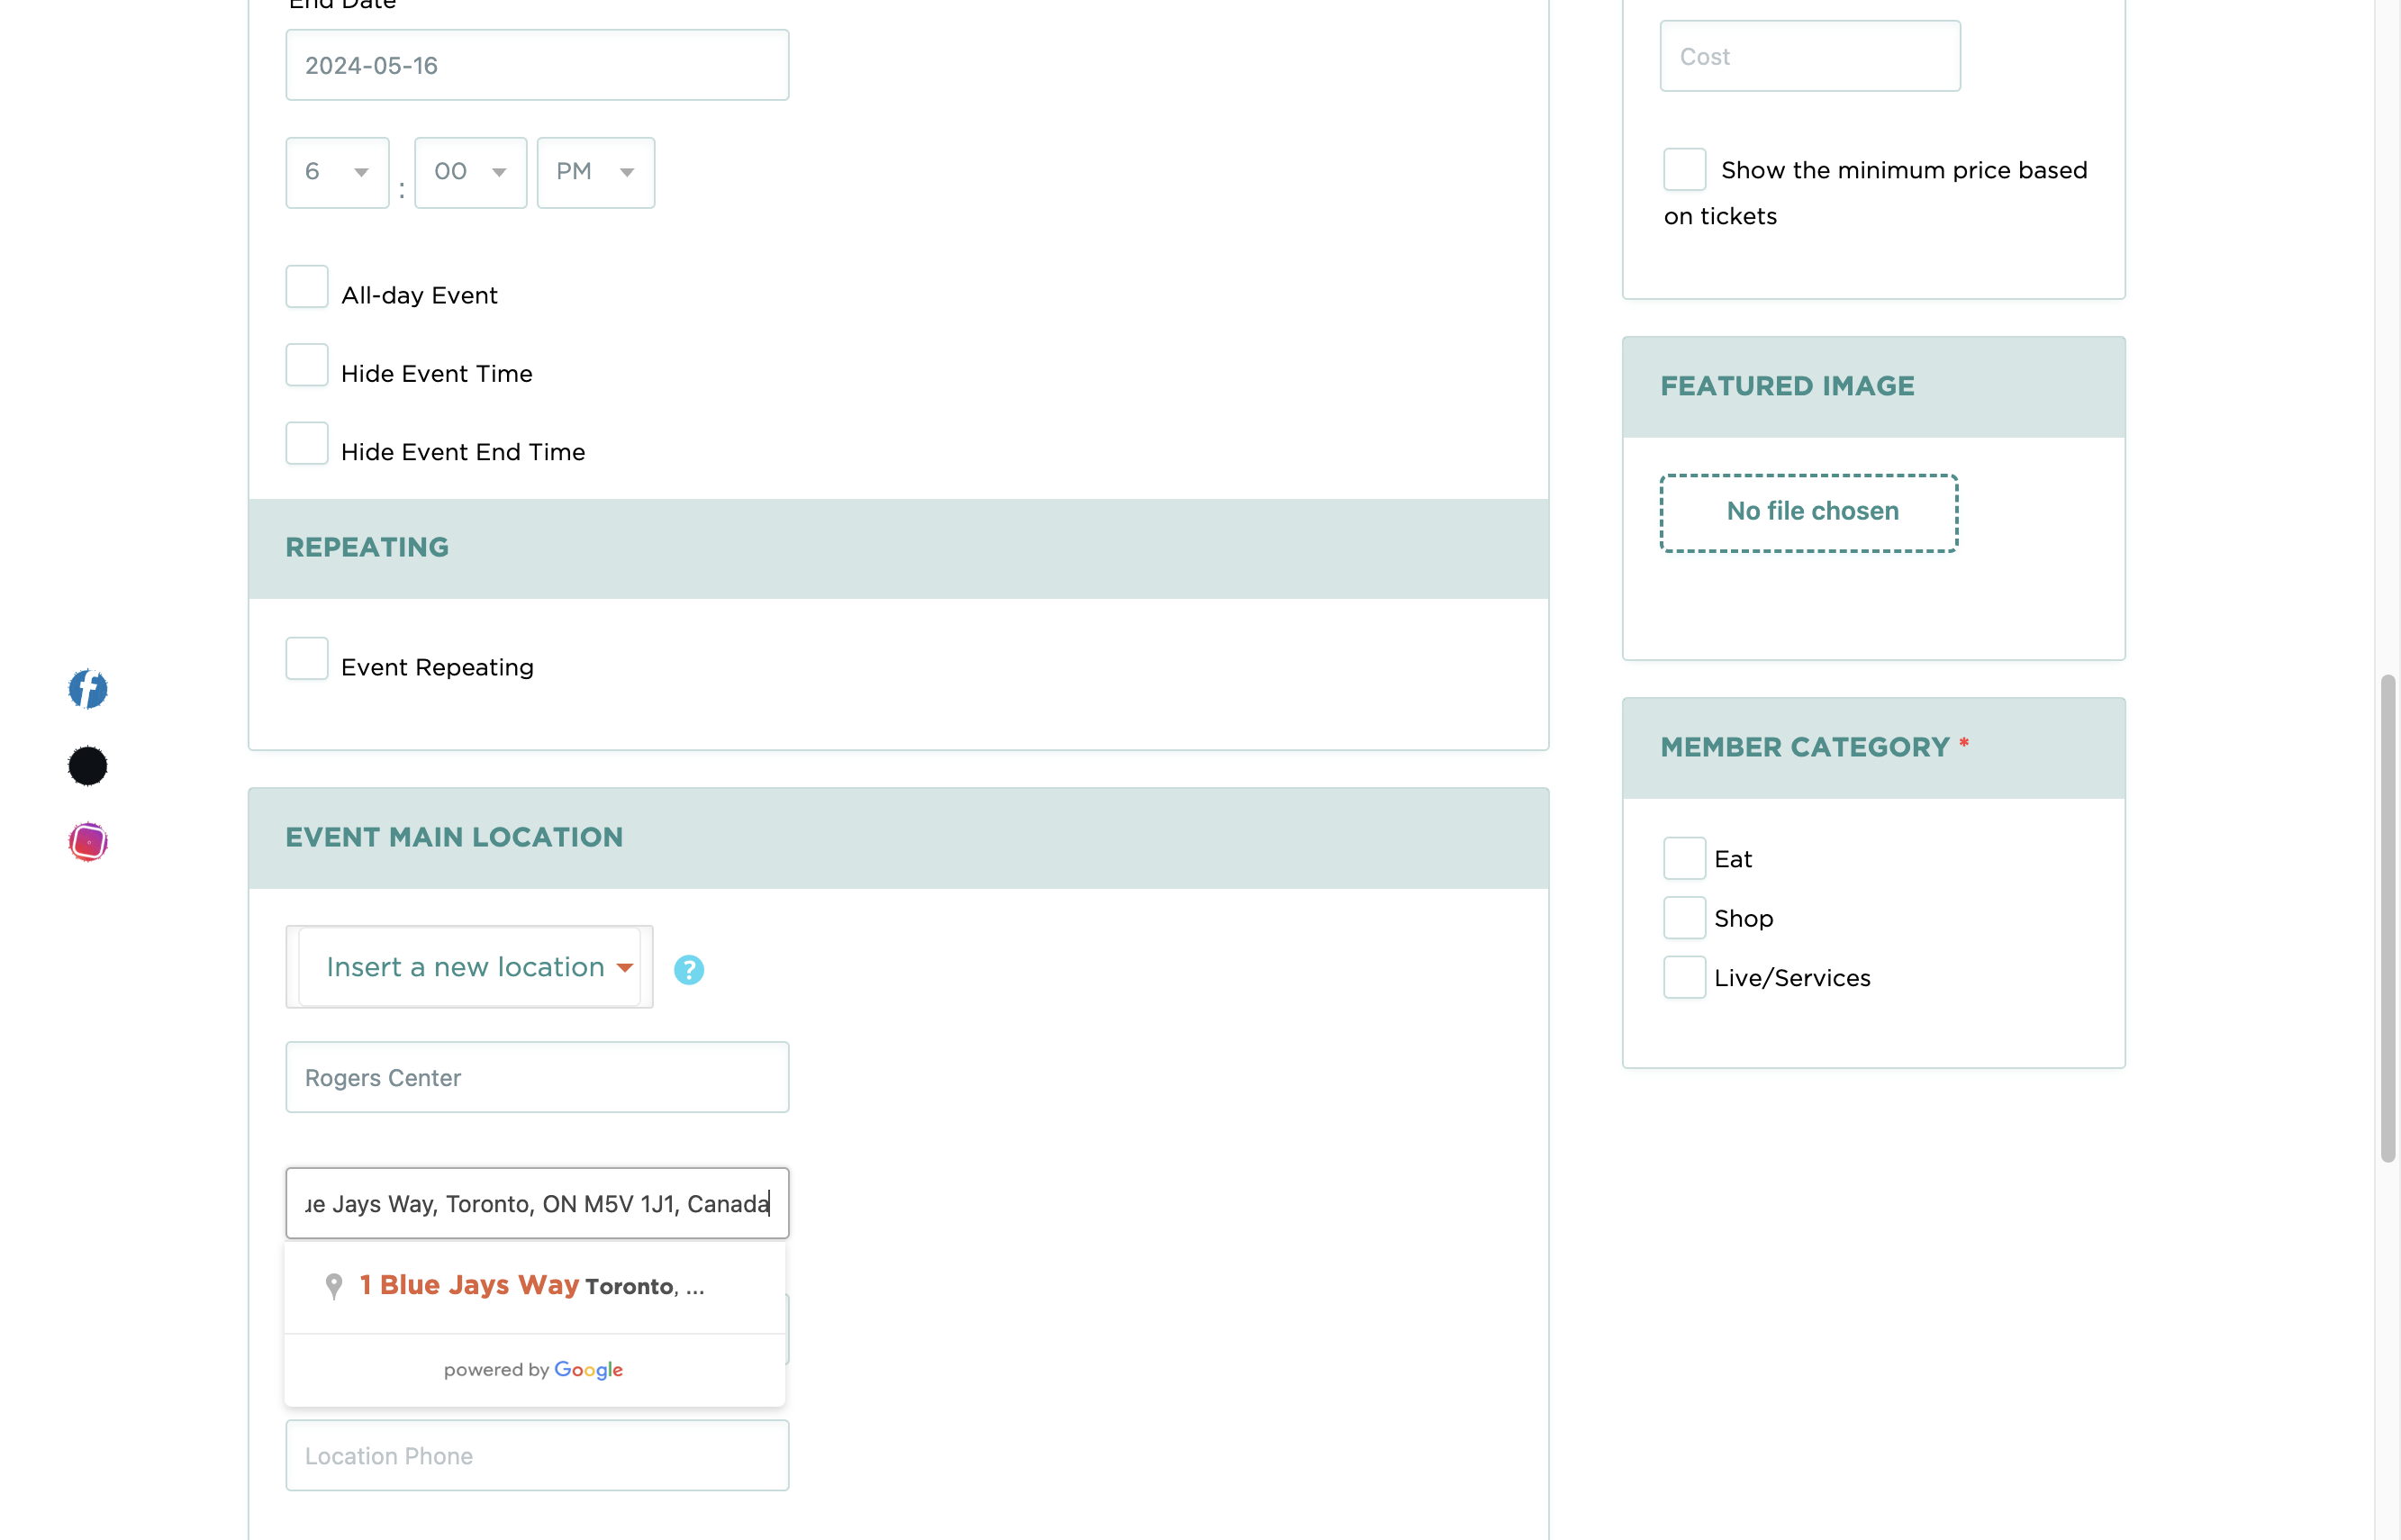Open the Instagram social icon

[88, 842]
